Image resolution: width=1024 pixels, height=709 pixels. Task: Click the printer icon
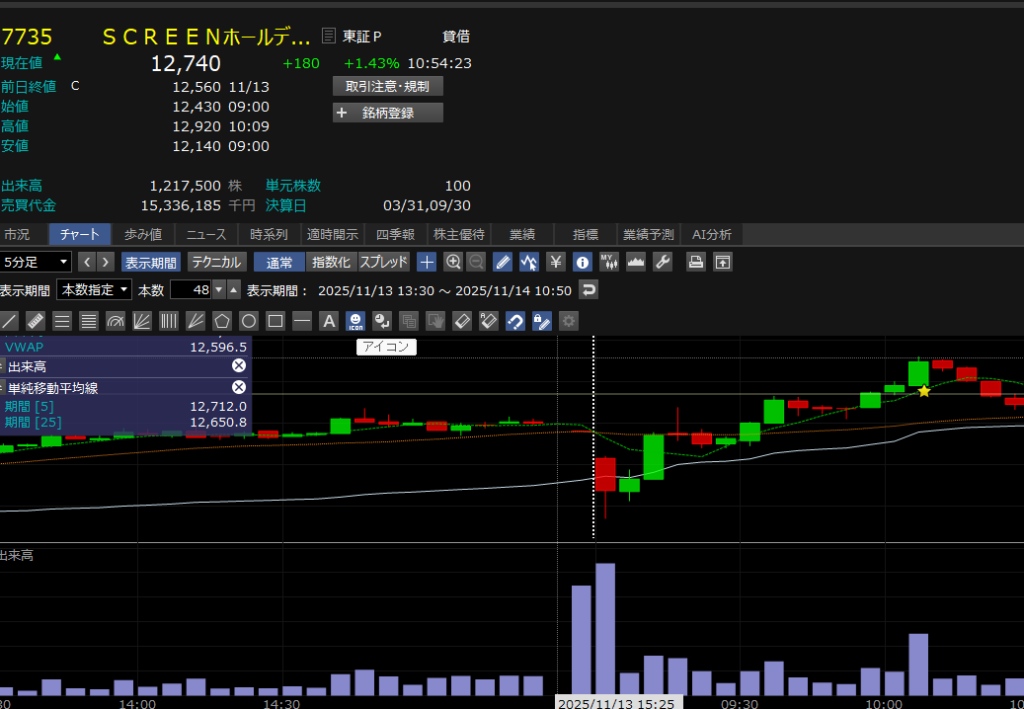(x=696, y=262)
